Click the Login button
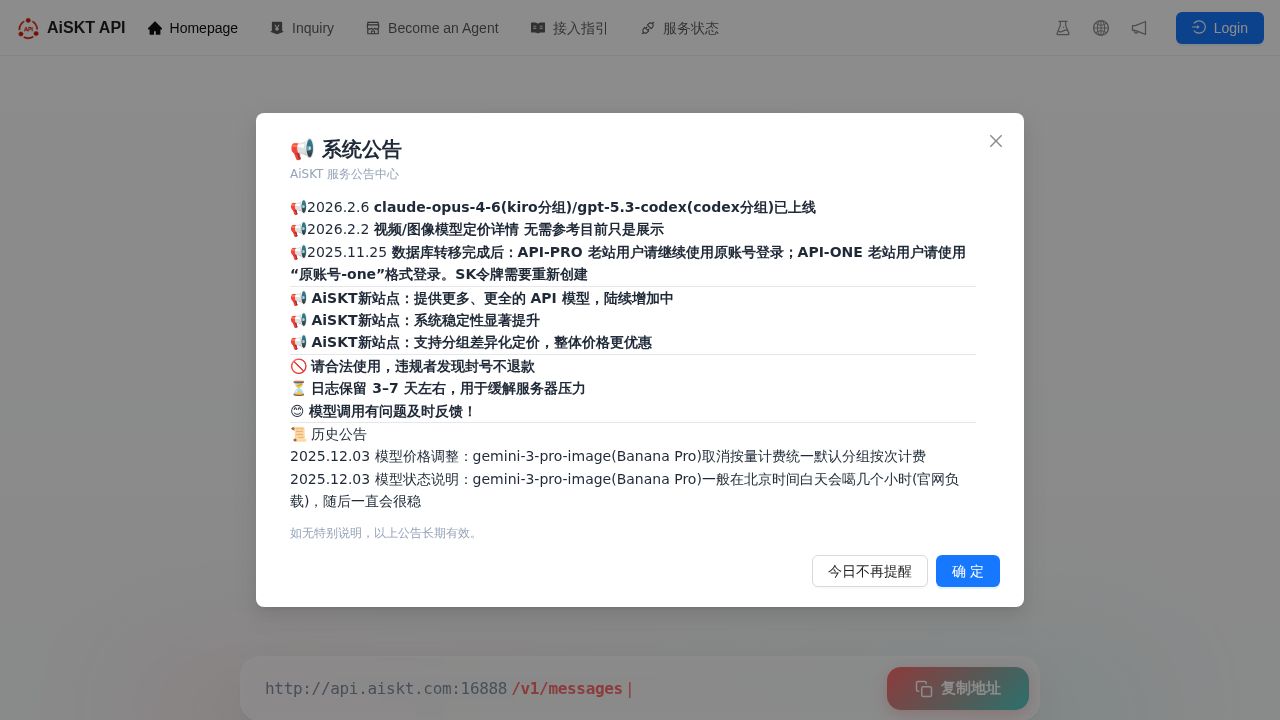 point(1220,28)
